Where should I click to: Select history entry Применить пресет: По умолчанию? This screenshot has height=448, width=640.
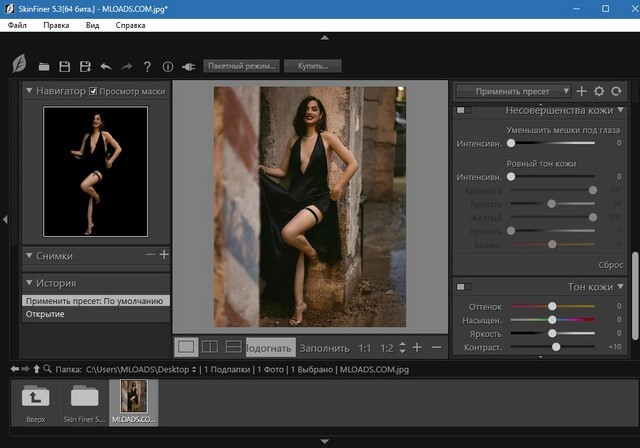[x=96, y=301]
